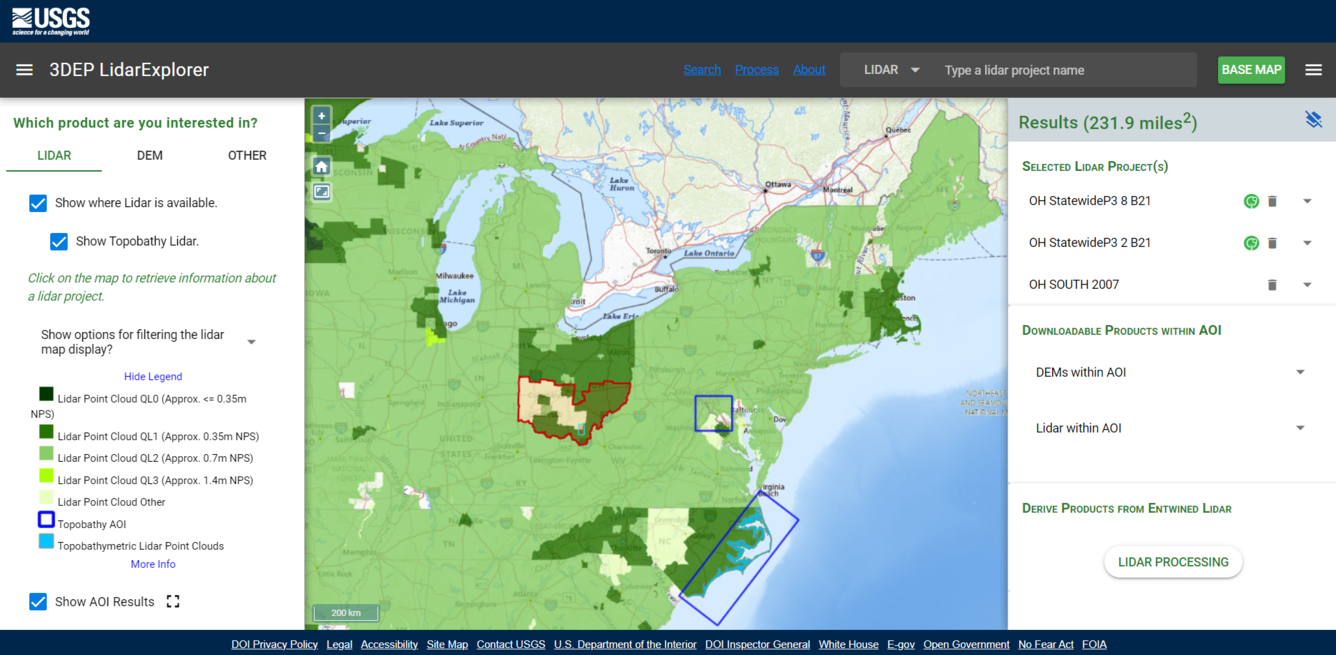Screen dimensions: 1336x655
Task: Disable Show AOI Results checkbox
Action: point(38,601)
